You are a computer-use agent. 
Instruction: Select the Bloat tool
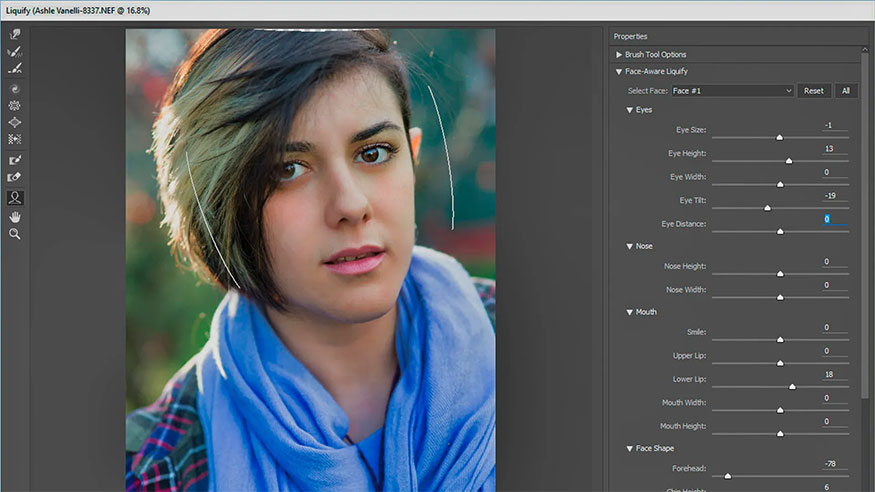(15, 122)
